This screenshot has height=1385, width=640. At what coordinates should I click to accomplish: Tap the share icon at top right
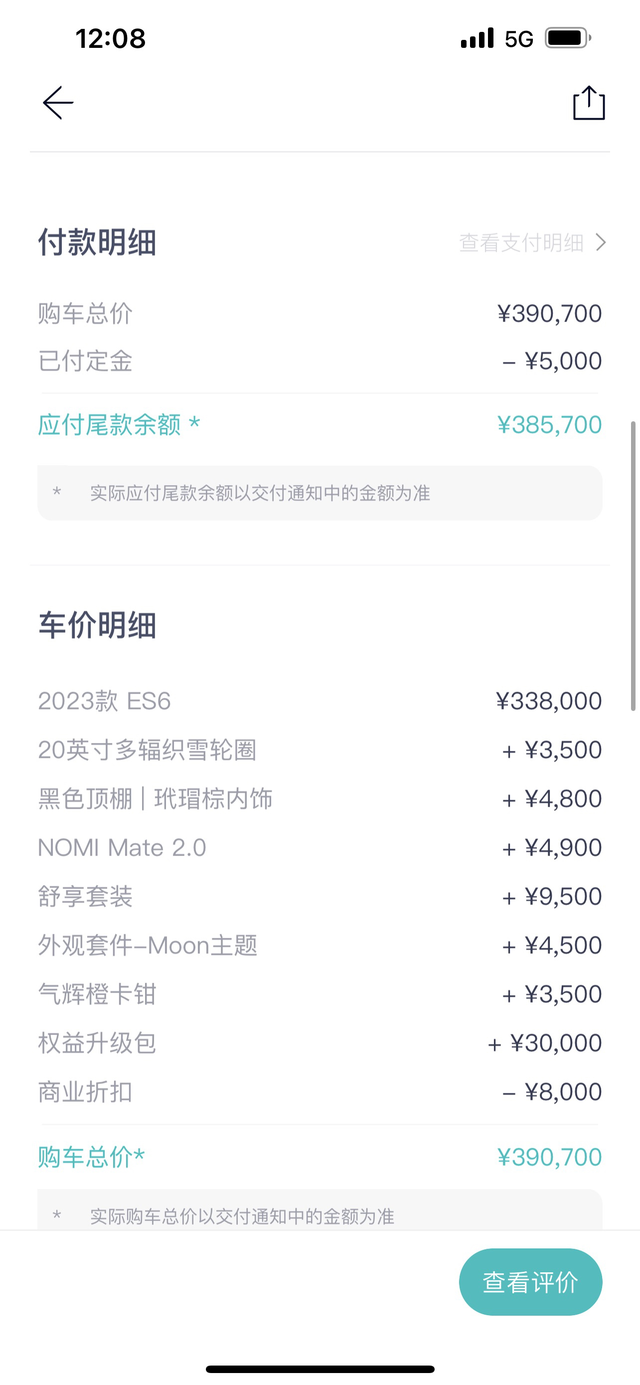(x=589, y=102)
